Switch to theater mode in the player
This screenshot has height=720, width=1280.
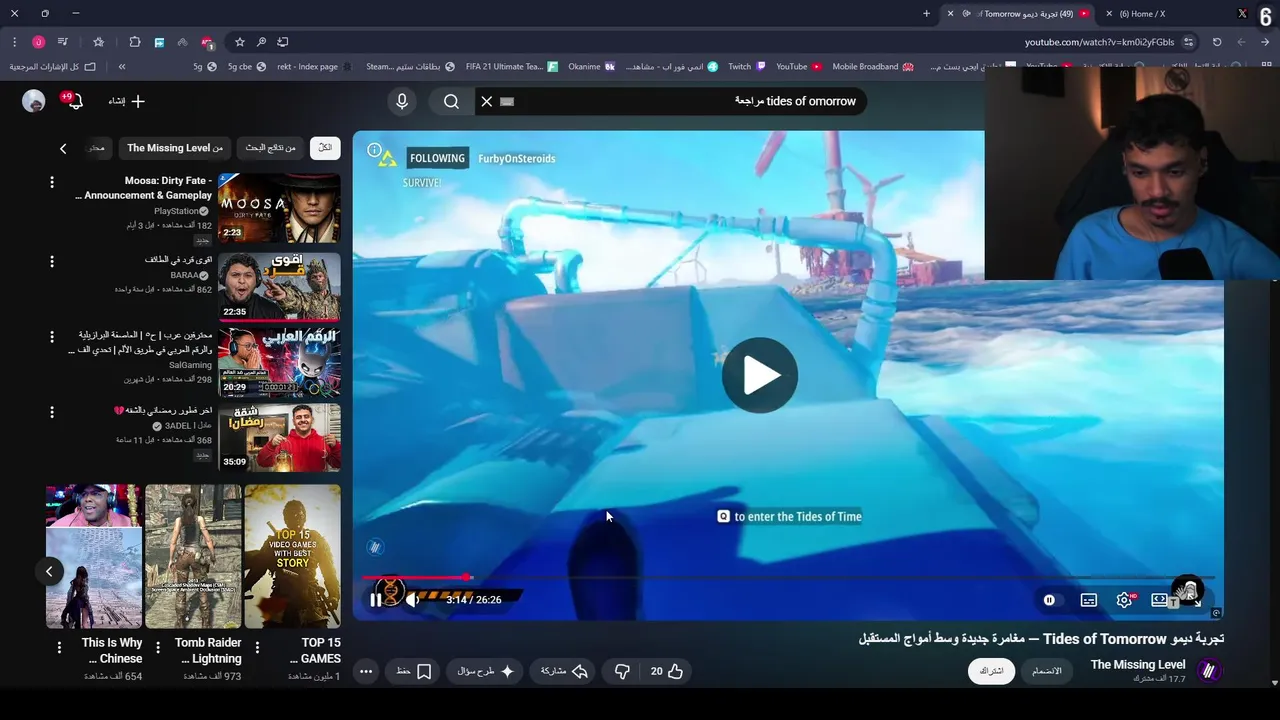tap(1160, 600)
